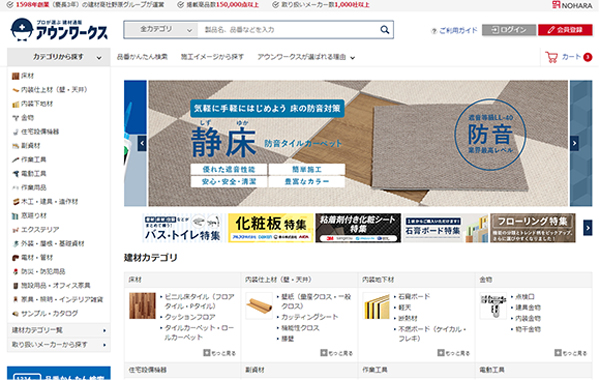Open the フローリング特集 banner

[533, 228]
